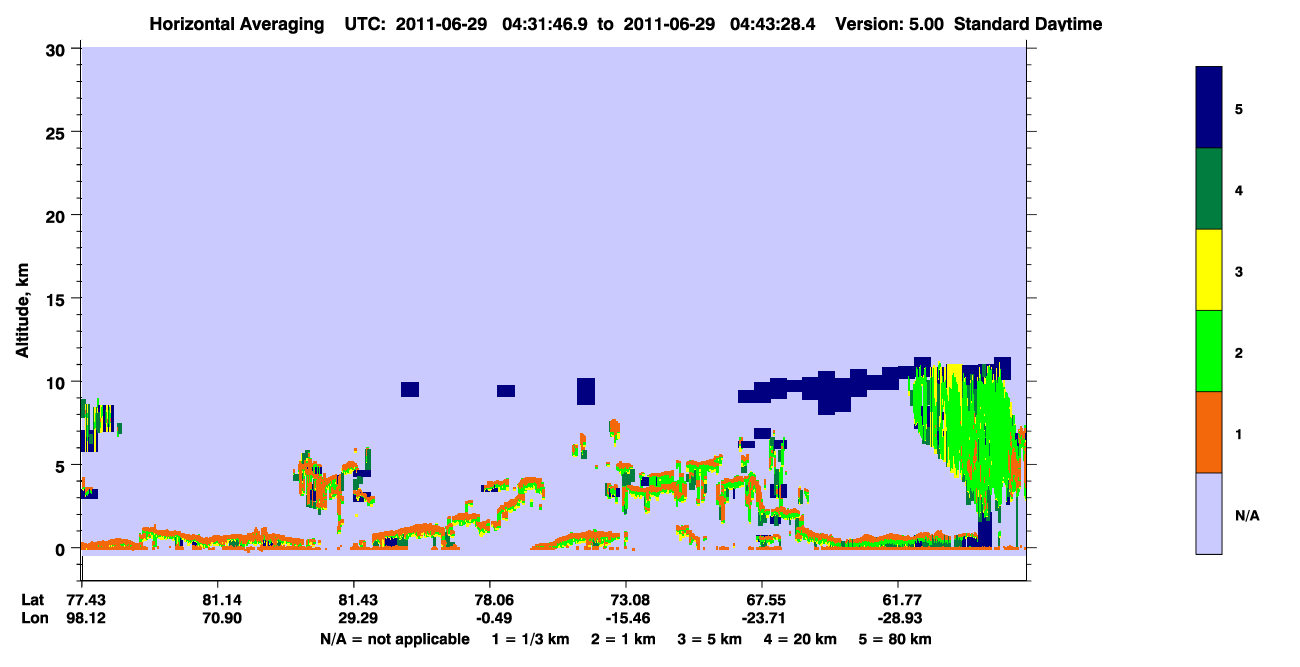
Task: Click the orange level 1 legend swatch
Action: pyautogui.click(x=1209, y=432)
